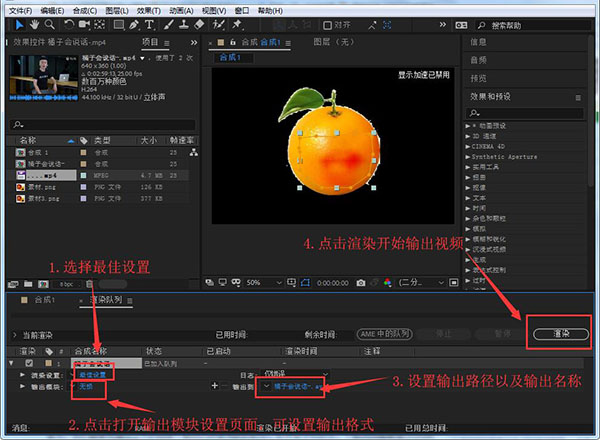
Task: Open the 图层(L) menu
Action: [117, 11]
